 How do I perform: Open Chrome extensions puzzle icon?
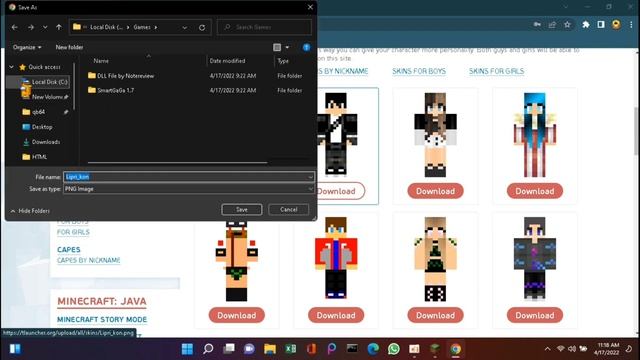(x=586, y=24)
